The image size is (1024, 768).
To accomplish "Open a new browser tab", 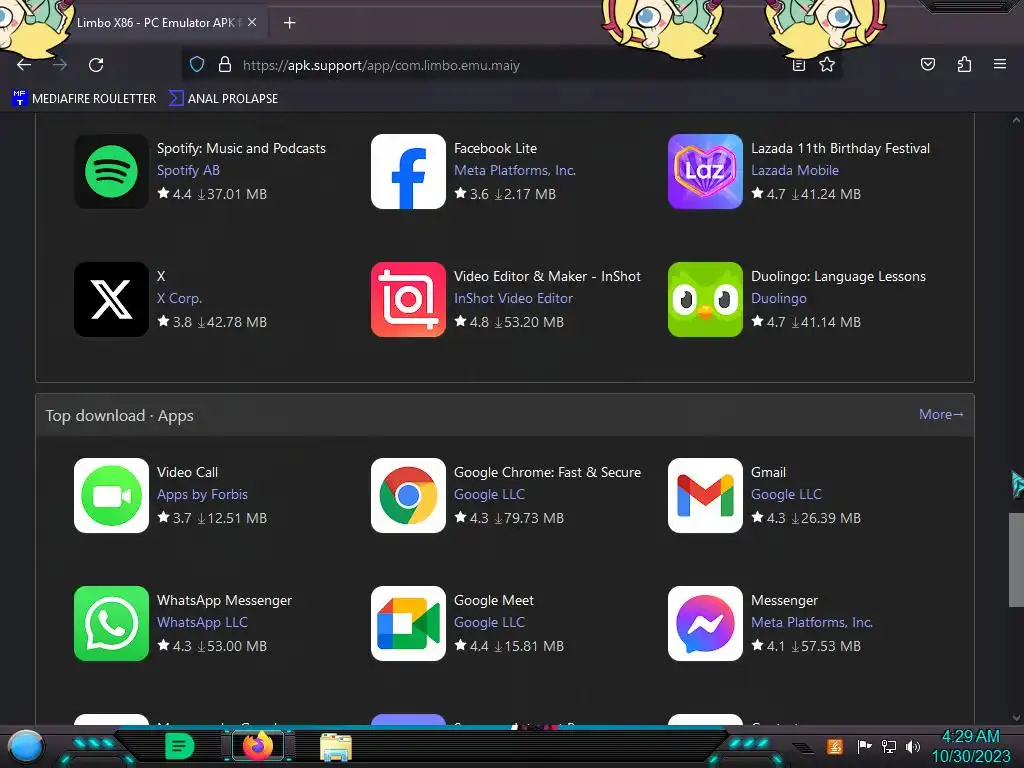I will [289, 23].
